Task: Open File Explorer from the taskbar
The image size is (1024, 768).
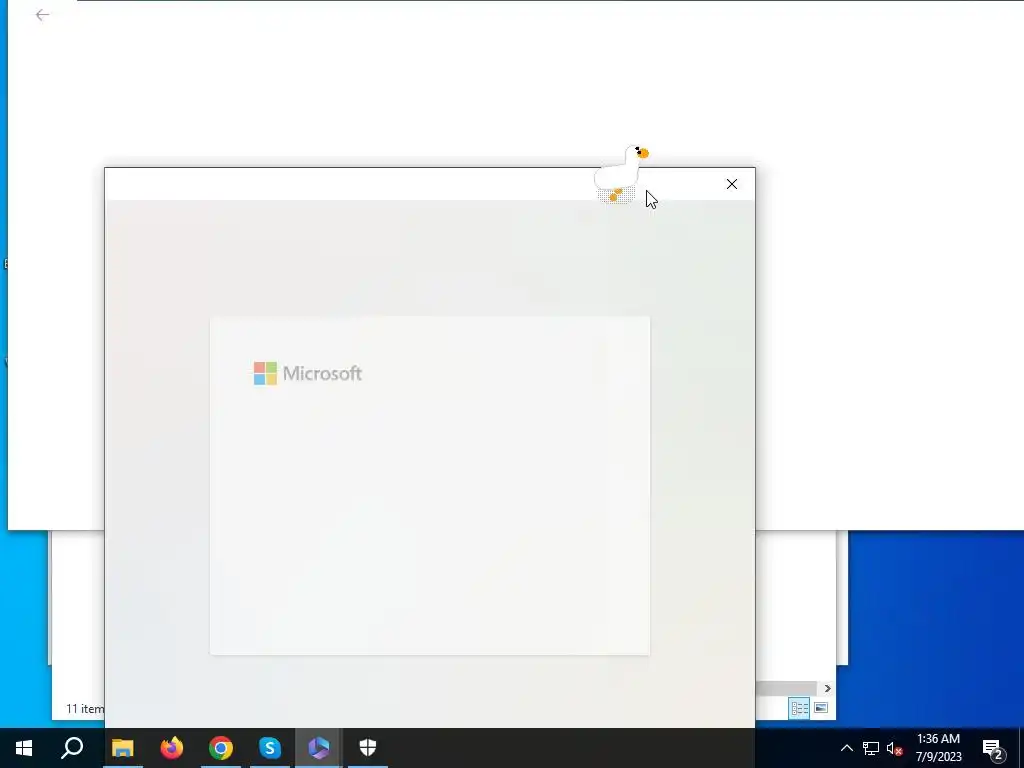Action: tap(122, 748)
